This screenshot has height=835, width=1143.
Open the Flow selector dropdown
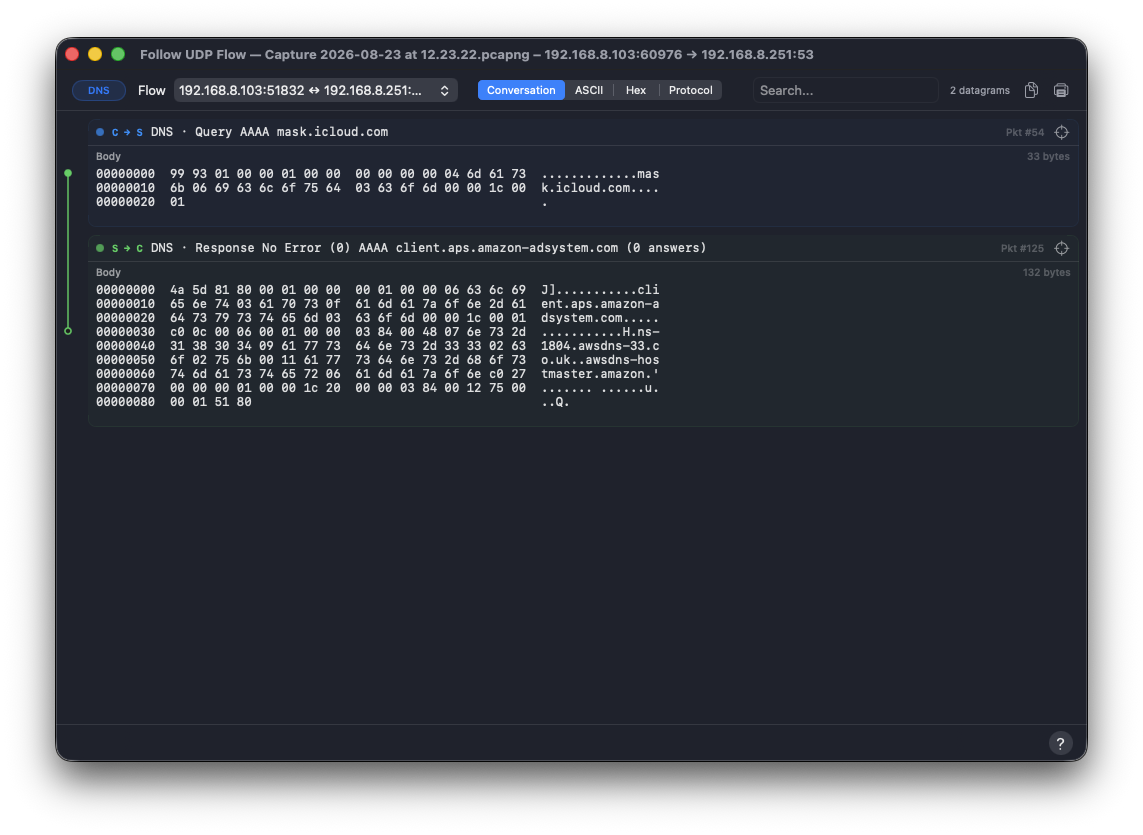315,90
